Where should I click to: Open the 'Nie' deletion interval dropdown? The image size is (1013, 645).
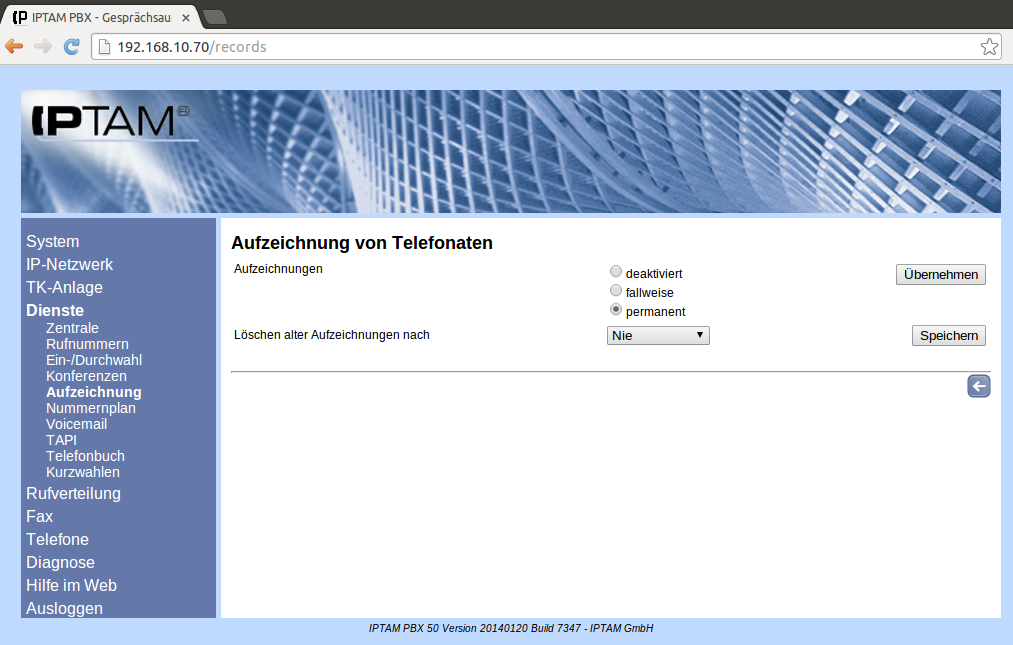point(658,336)
